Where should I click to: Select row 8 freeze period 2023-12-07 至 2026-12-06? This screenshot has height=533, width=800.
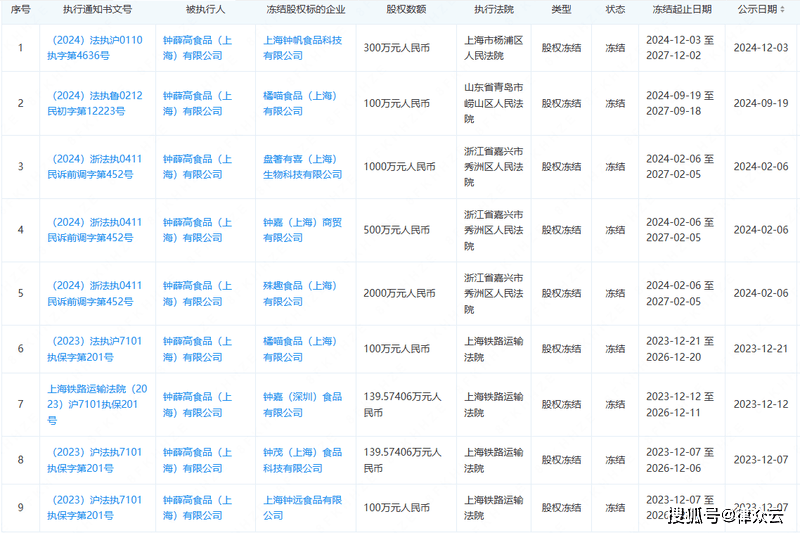tap(680, 460)
